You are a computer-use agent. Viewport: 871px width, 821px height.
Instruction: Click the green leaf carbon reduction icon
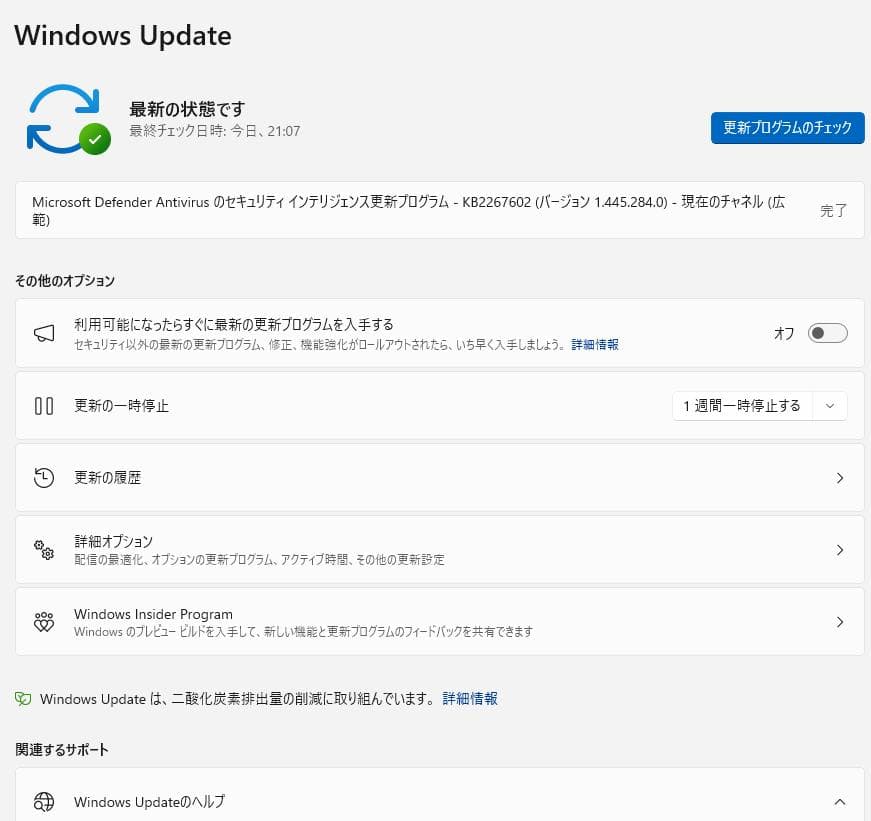23,698
